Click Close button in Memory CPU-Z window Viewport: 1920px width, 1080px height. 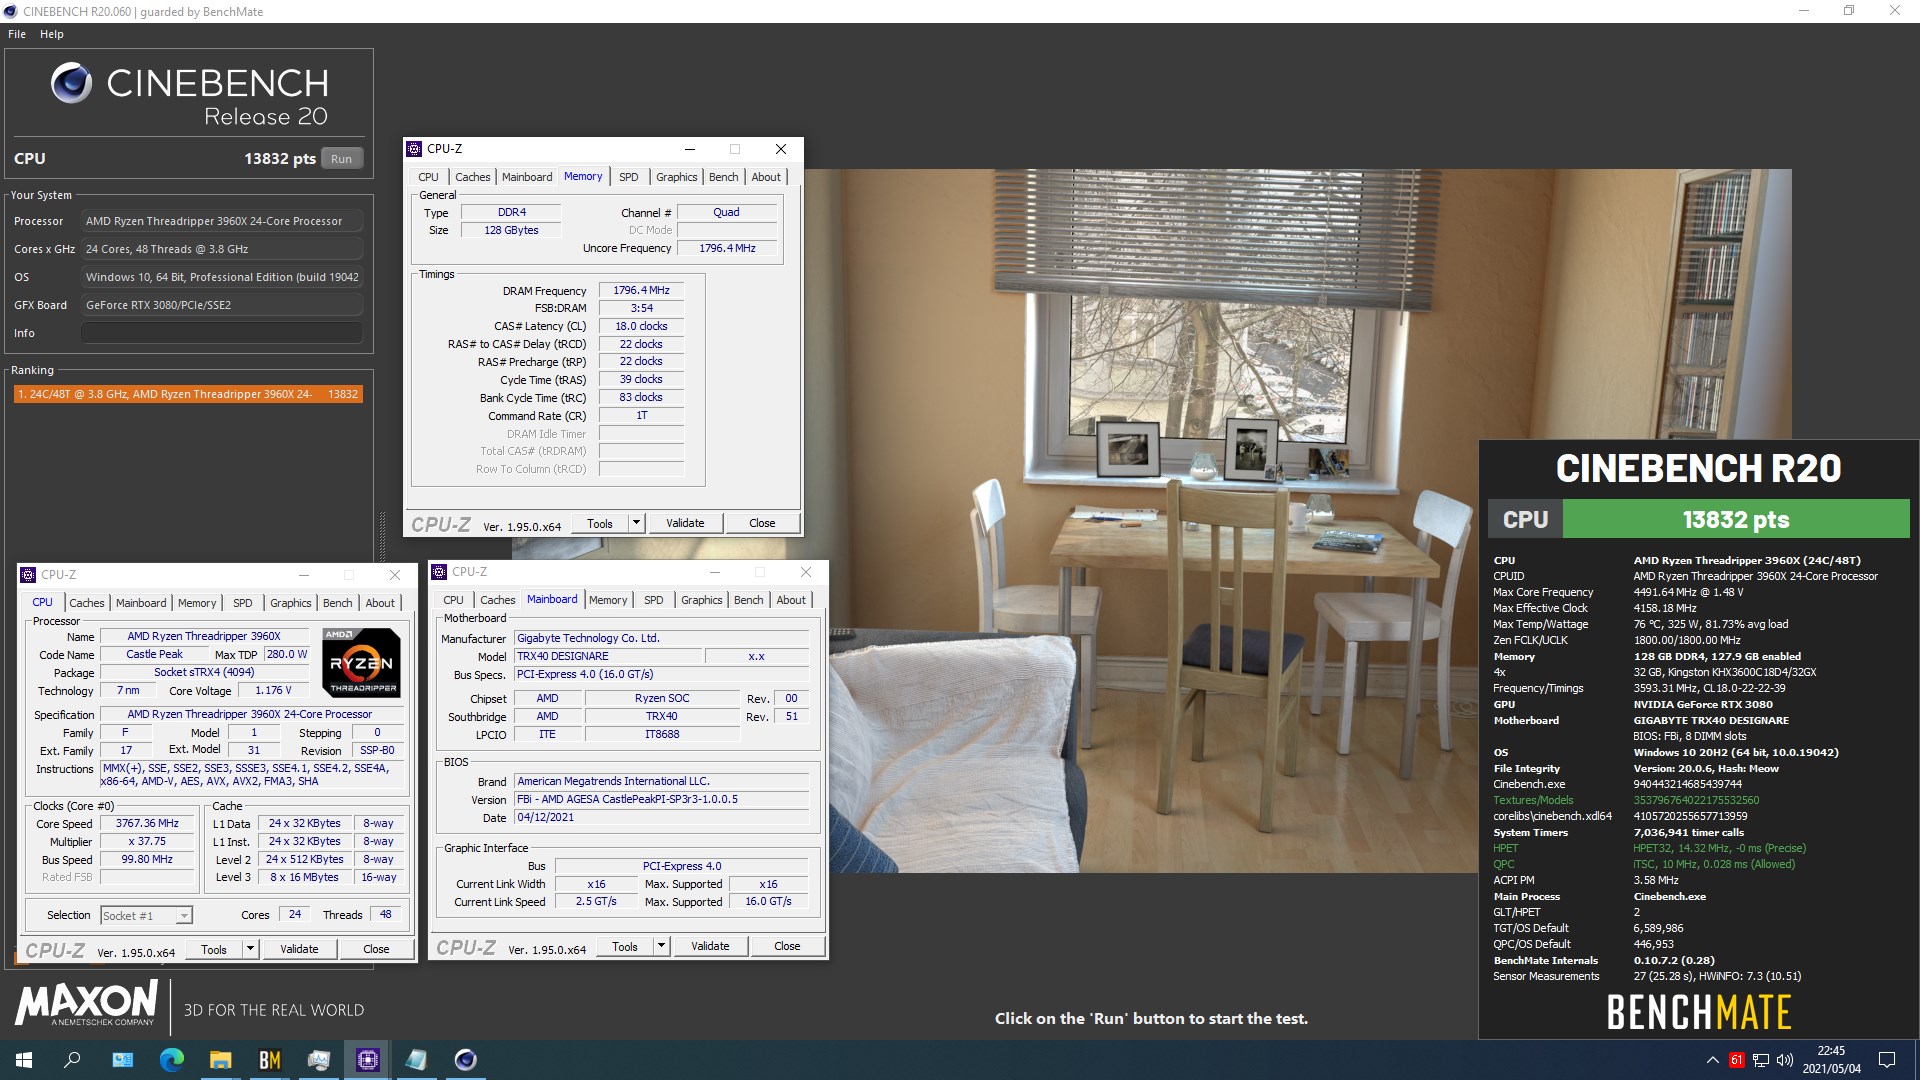(762, 523)
